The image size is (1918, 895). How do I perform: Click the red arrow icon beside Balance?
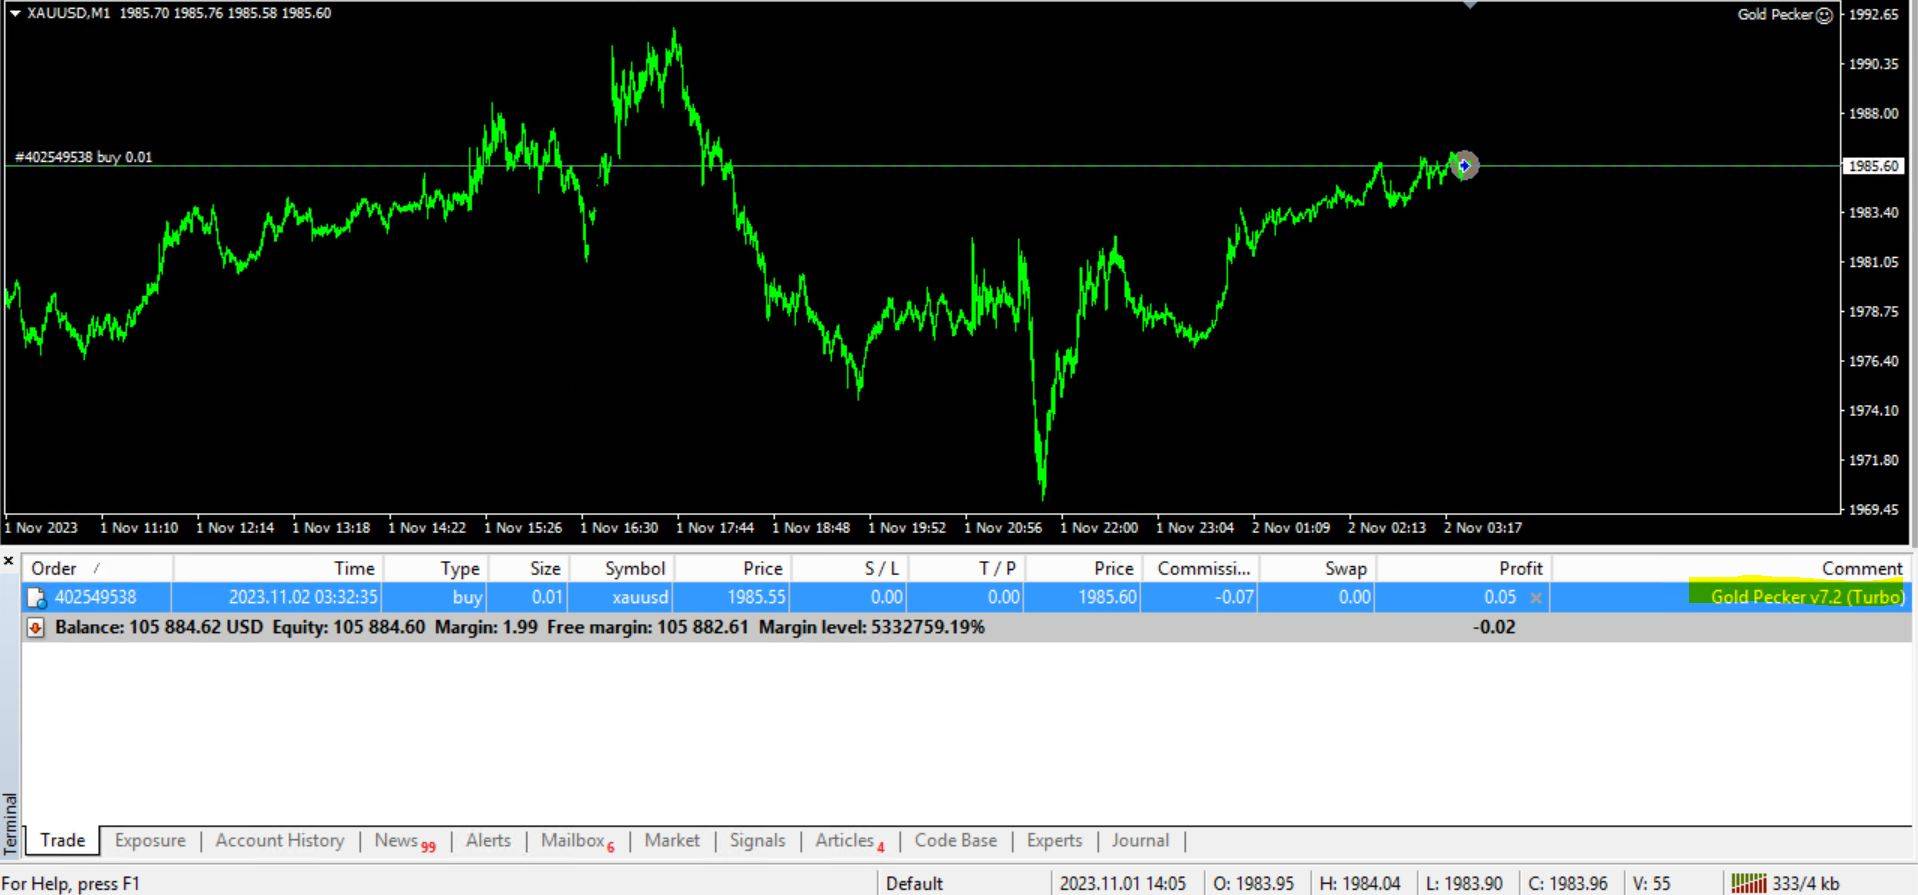coord(36,628)
